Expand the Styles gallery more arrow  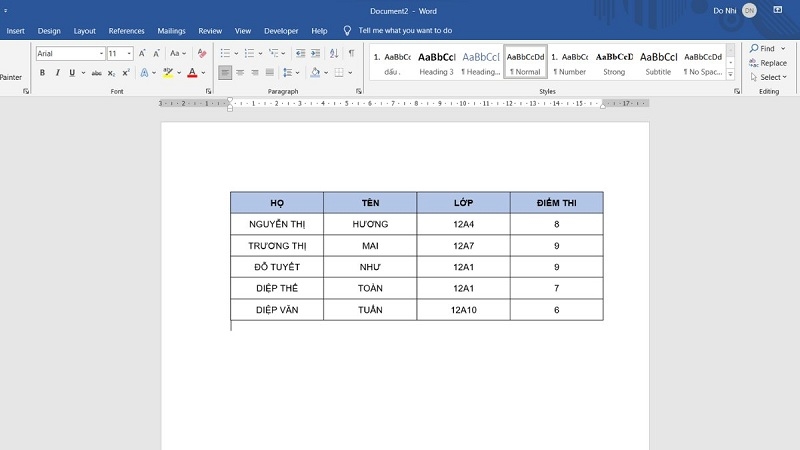(x=730, y=75)
